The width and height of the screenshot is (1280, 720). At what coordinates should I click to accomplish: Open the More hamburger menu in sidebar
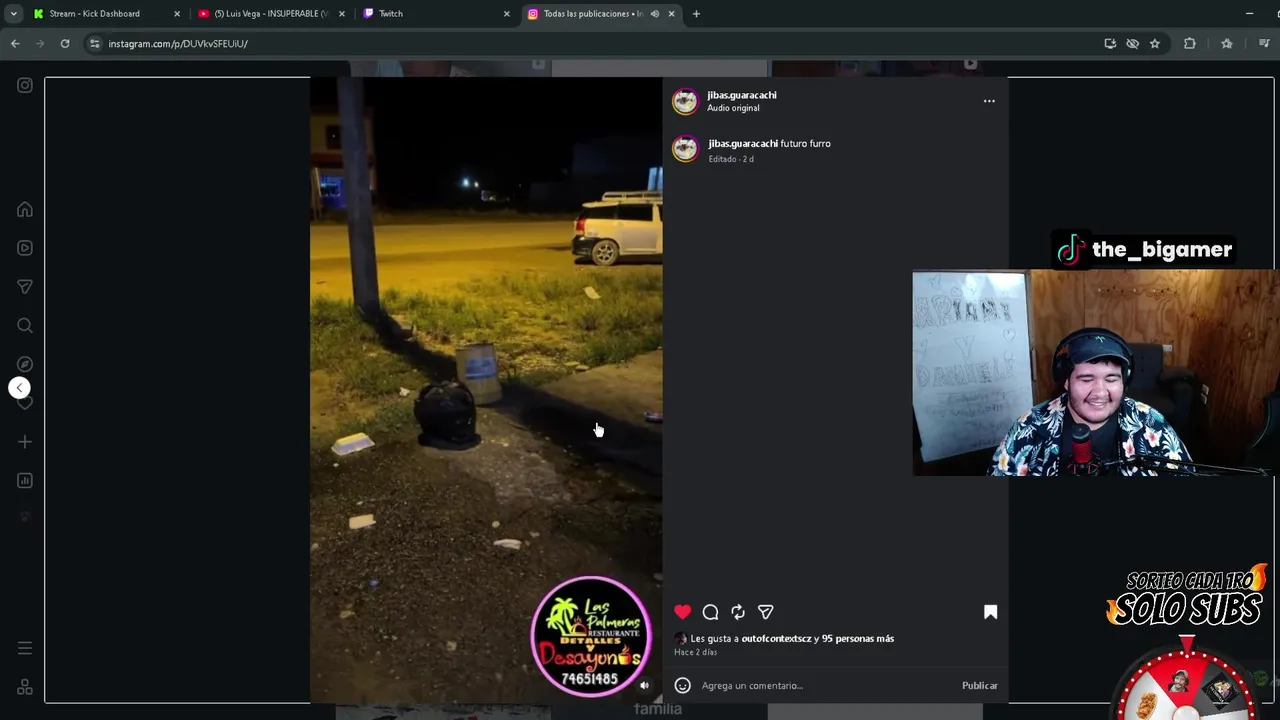(25, 648)
